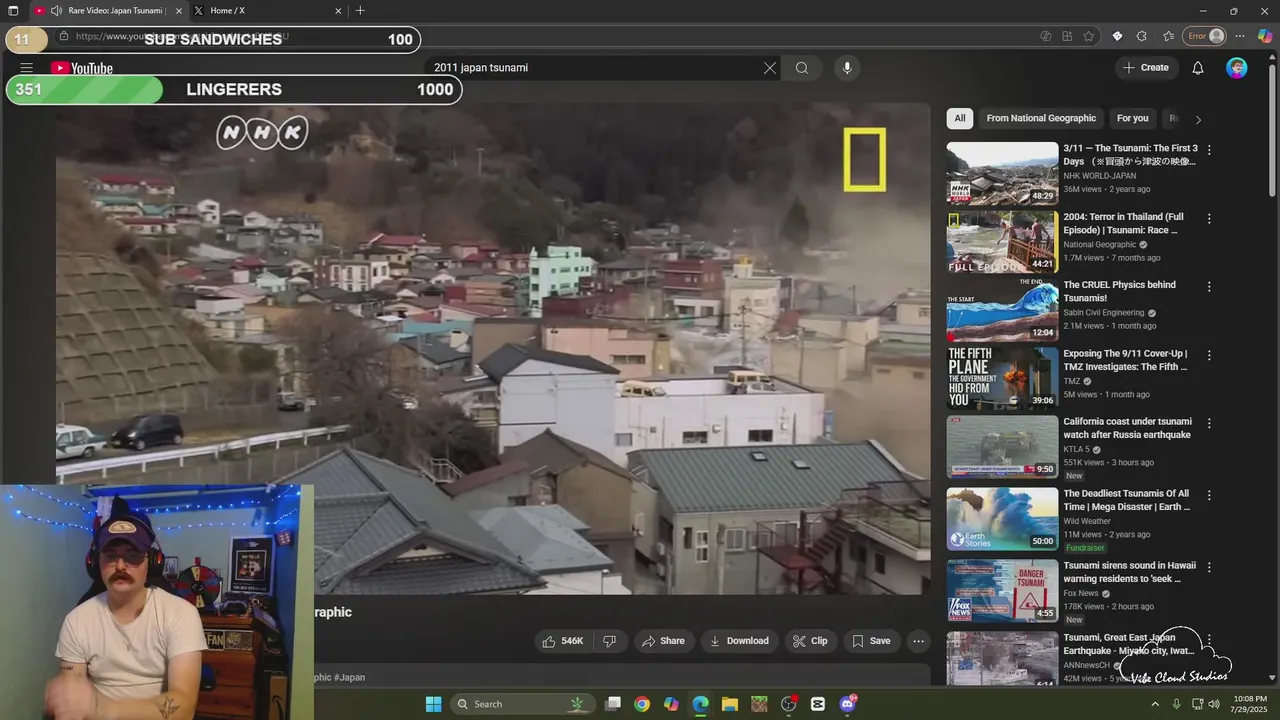The width and height of the screenshot is (1280, 720).
Task: Open The CRUEL Physics behind Tsunamis title
Action: pyautogui.click(x=1119, y=291)
